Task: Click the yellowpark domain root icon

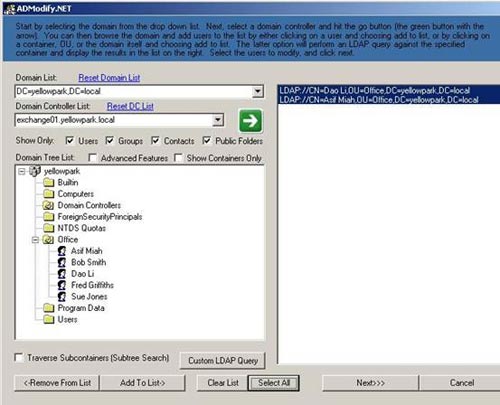Action: point(35,171)
